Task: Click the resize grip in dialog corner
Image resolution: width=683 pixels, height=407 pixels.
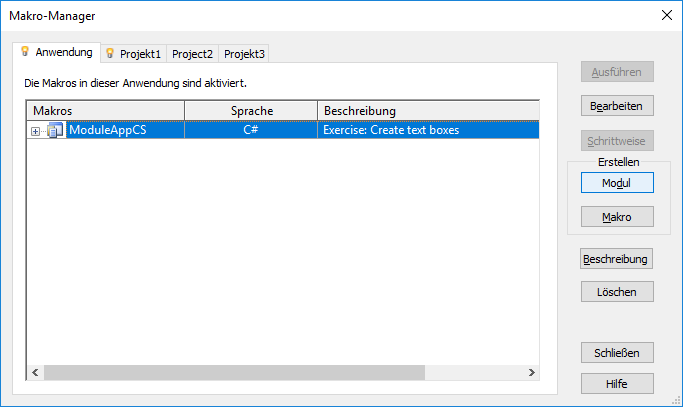Action: click(x=676, y=400)
